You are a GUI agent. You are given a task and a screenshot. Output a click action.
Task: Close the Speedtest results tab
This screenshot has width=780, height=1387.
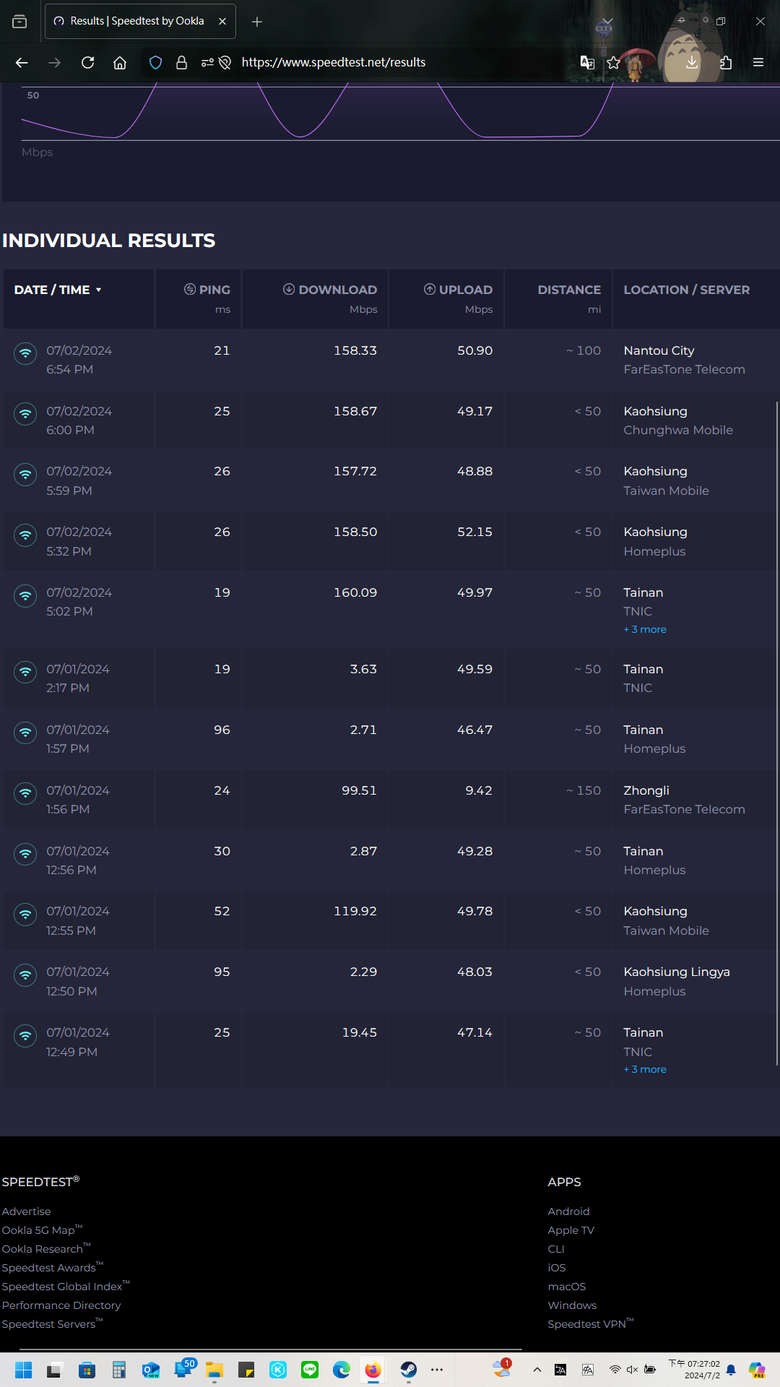pos(221,21)
